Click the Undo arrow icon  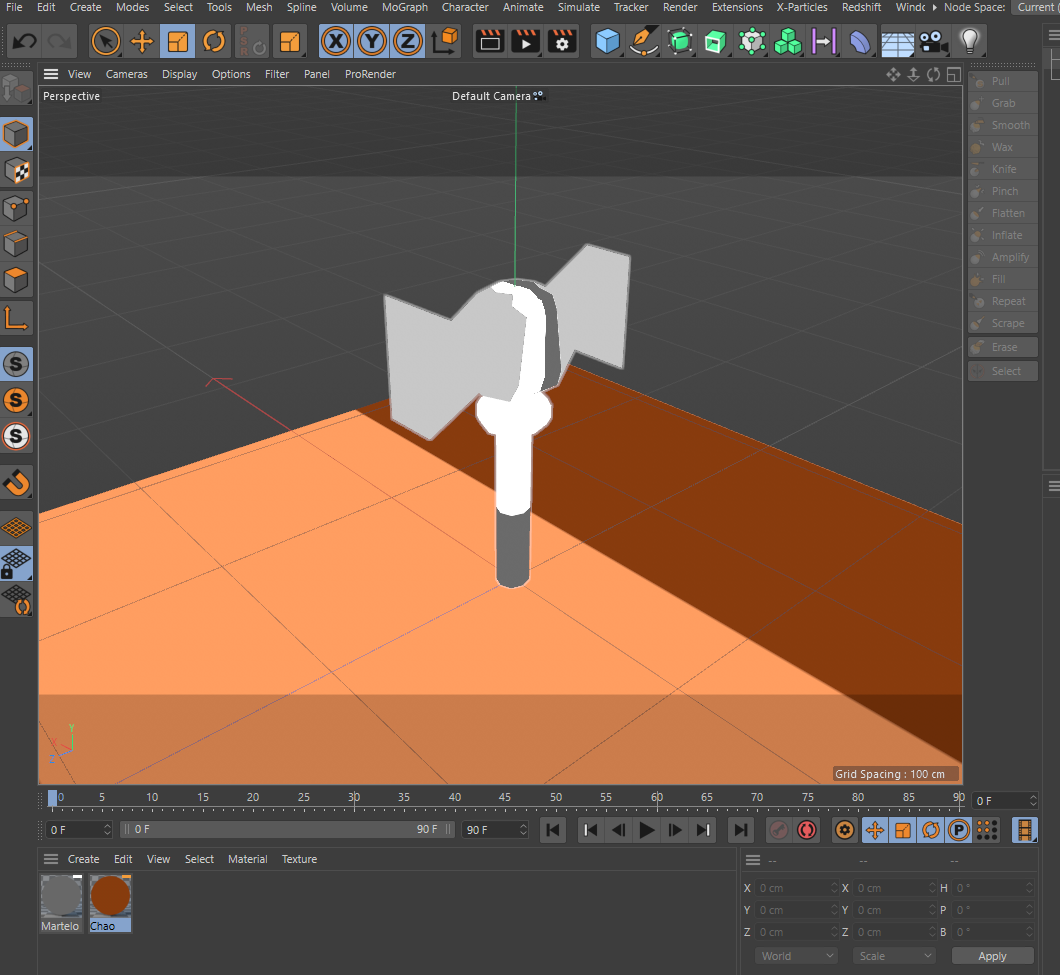pyautogui.click(x=25, y=42)
